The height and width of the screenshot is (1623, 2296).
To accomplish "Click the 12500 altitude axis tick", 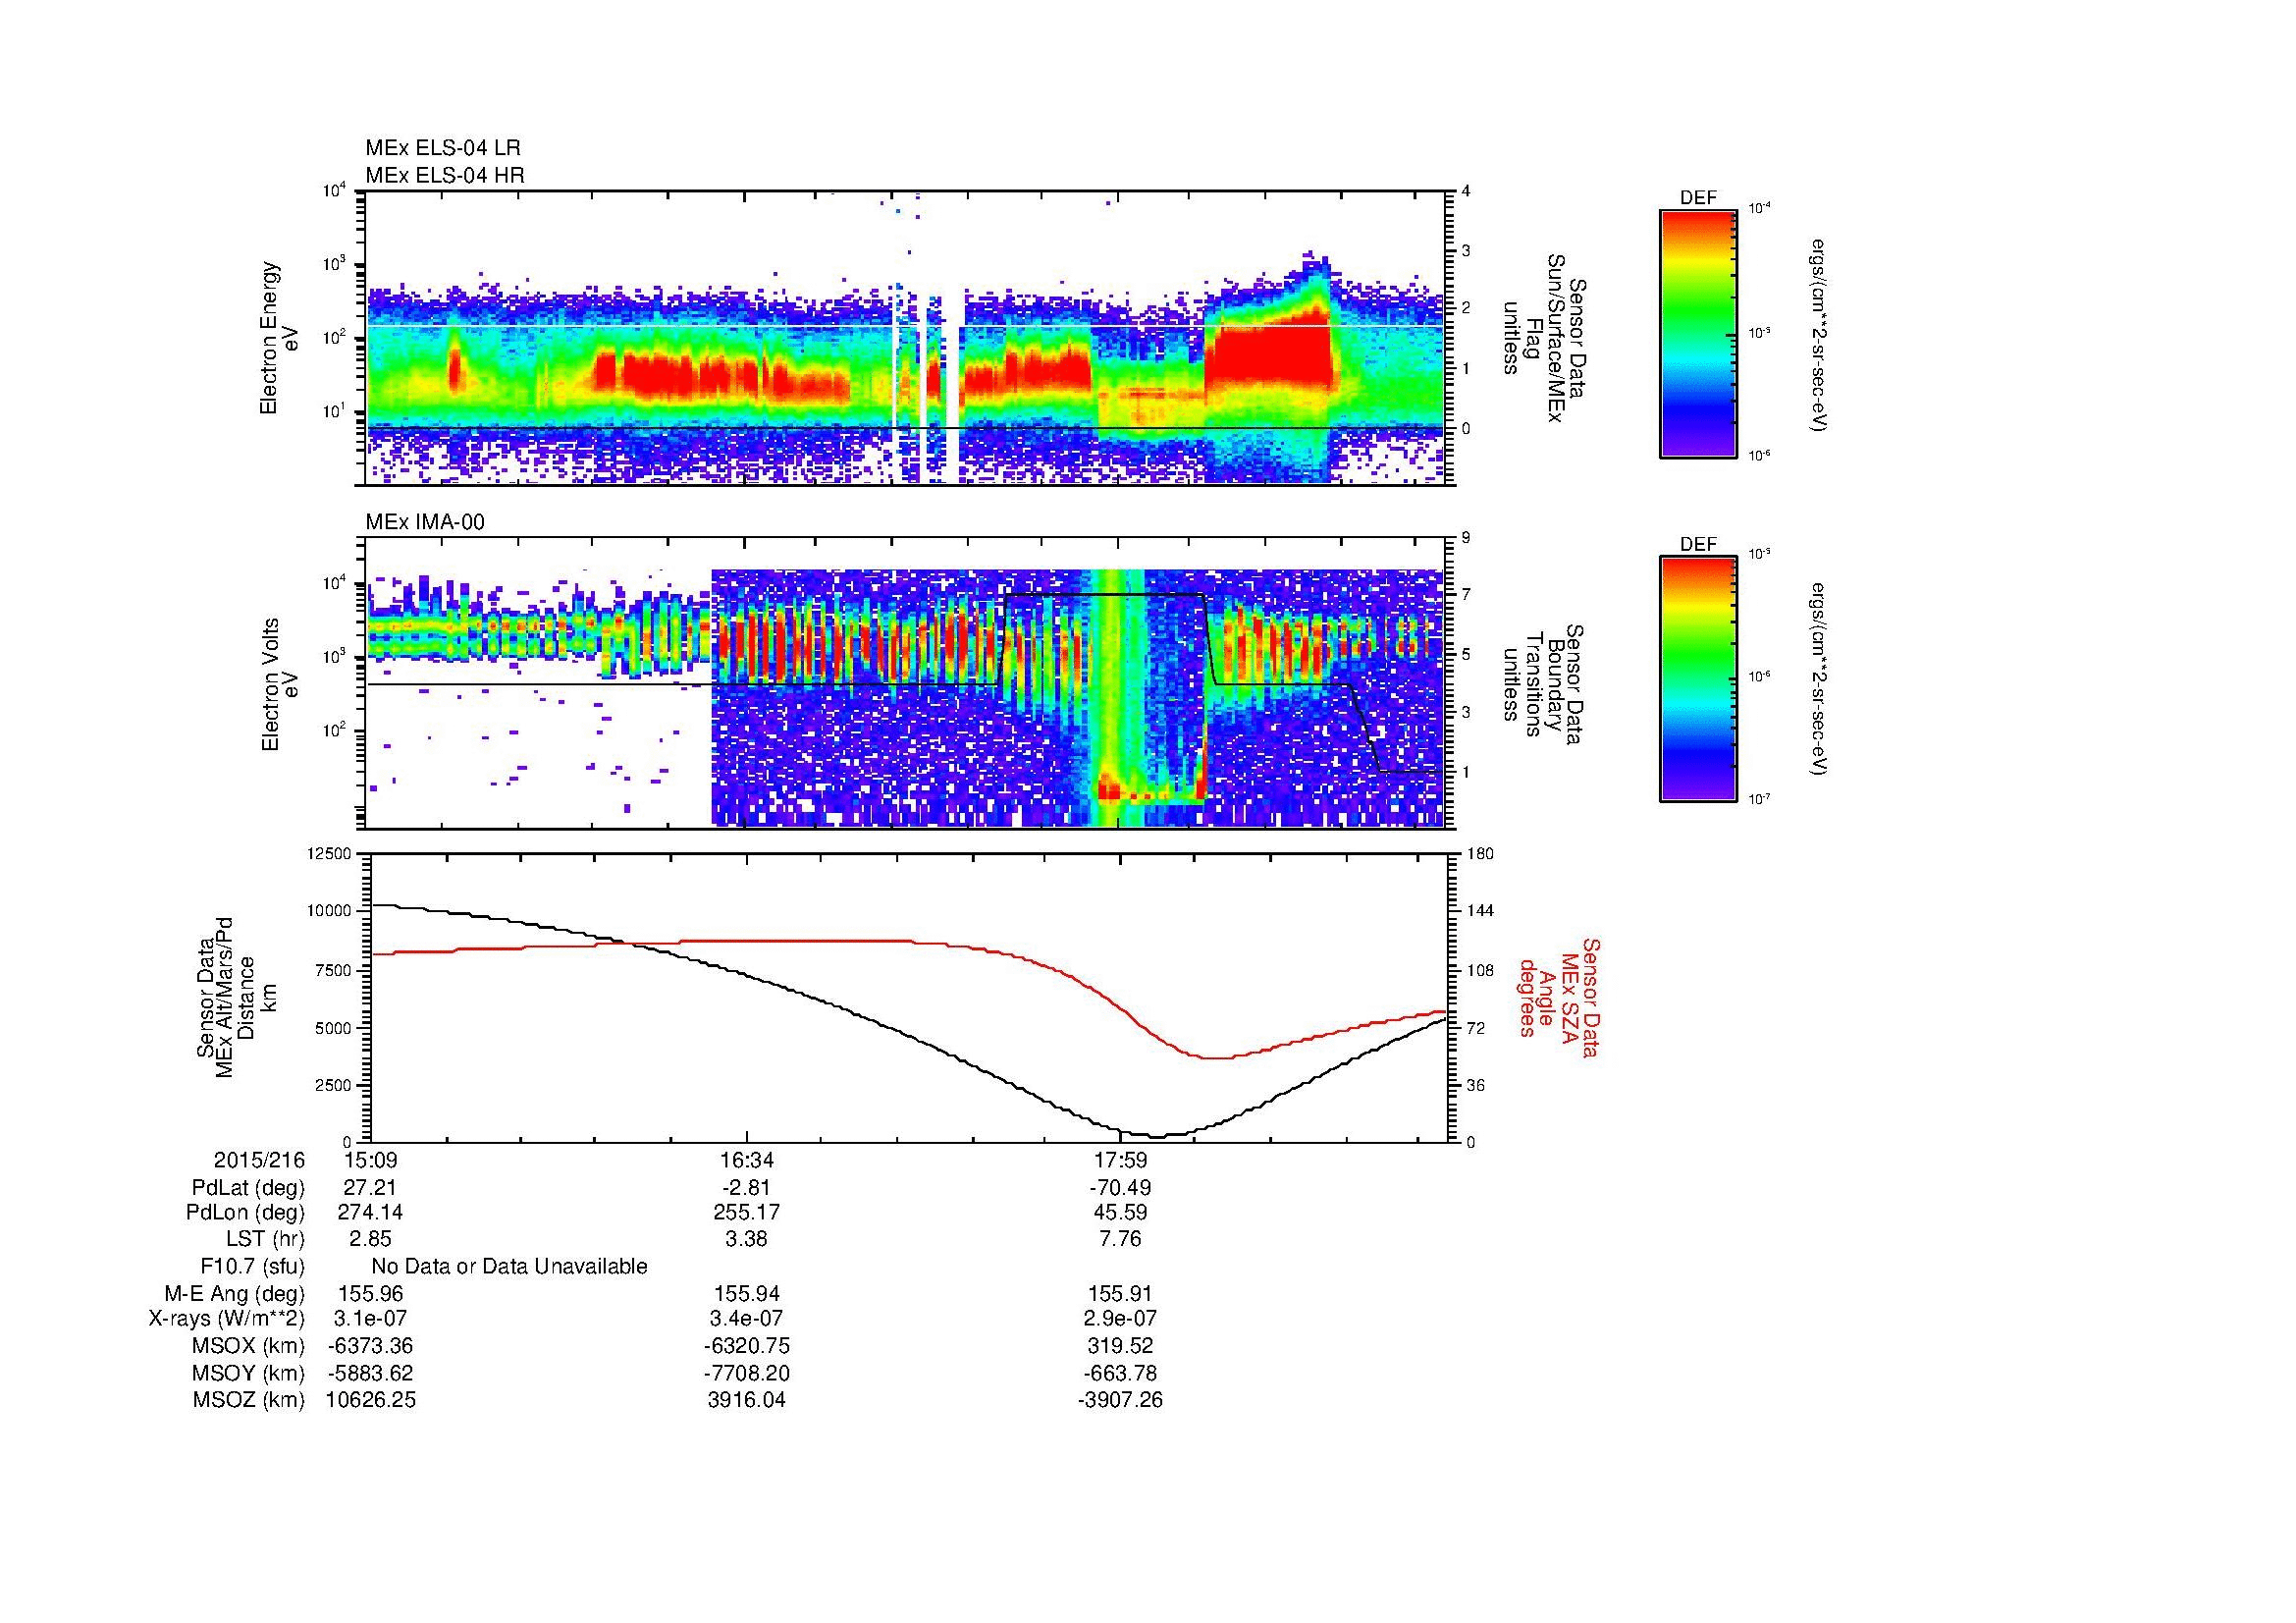I will pyautogui.click(x=331, y=853).
